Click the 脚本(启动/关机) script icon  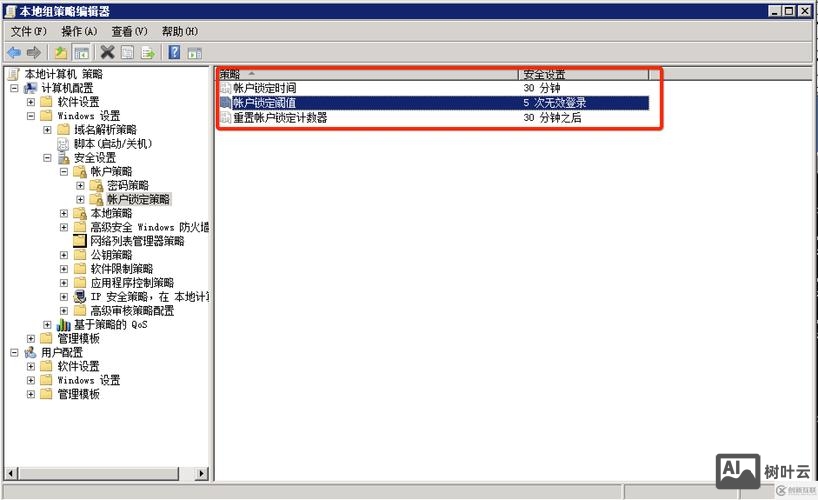[x=63, y=144]
